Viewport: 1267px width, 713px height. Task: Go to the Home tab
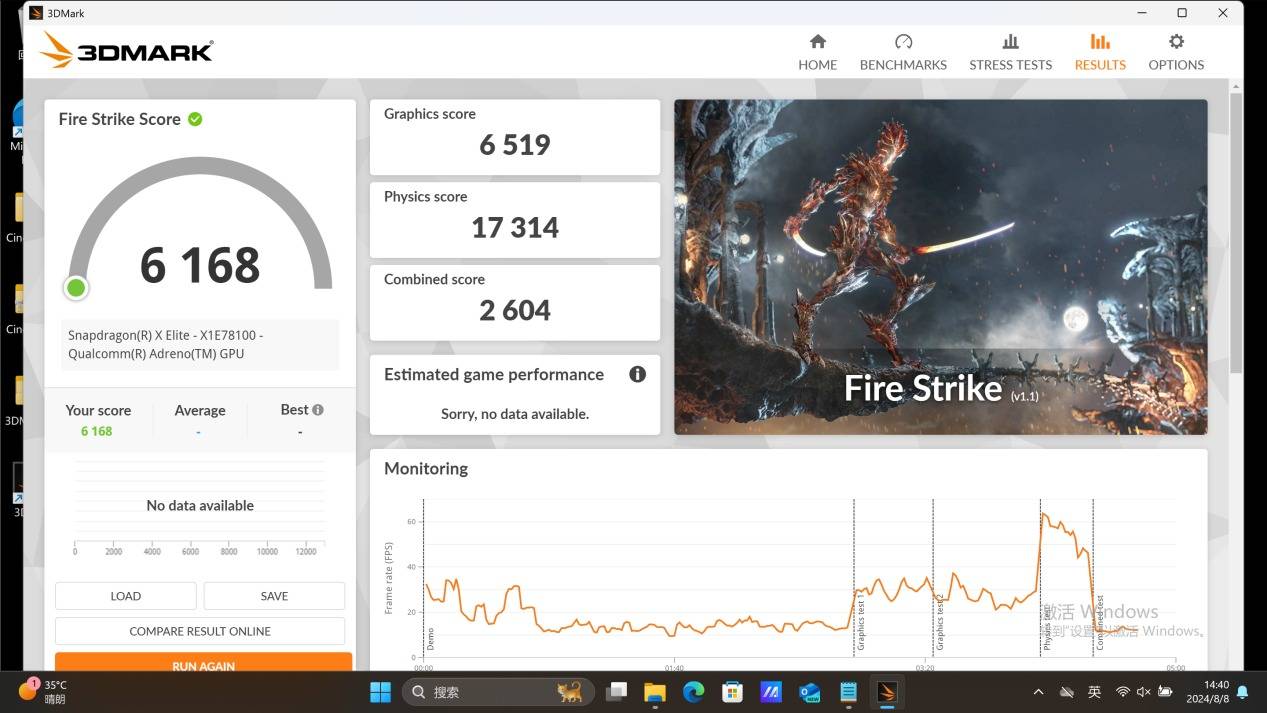pos(817,53)
